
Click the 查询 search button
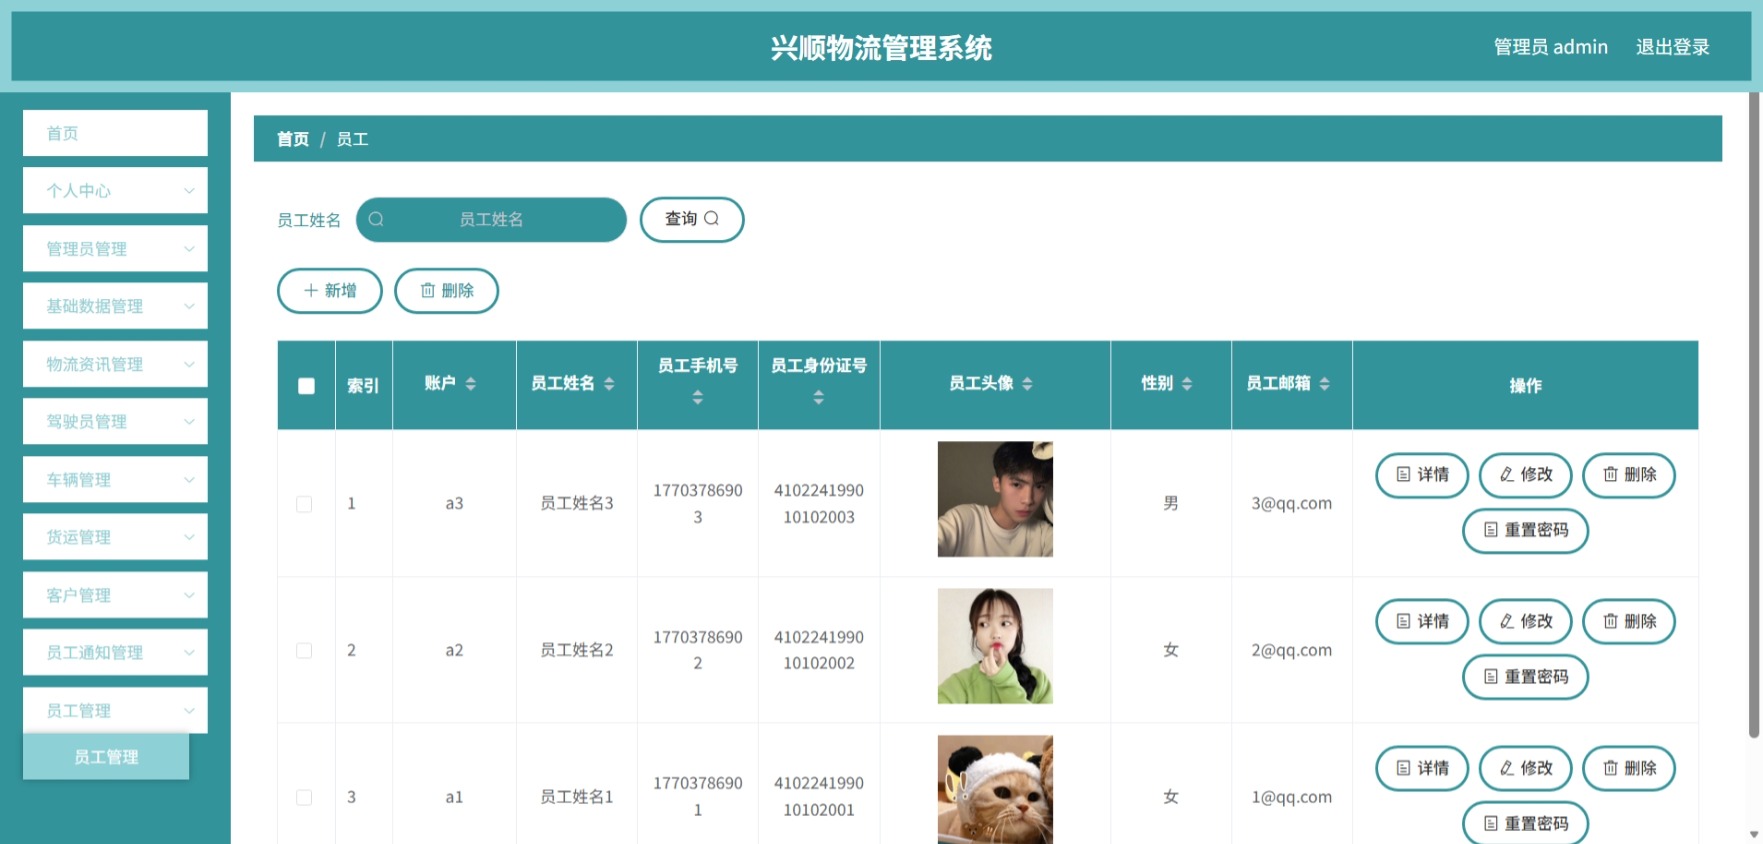pos(692,219)
